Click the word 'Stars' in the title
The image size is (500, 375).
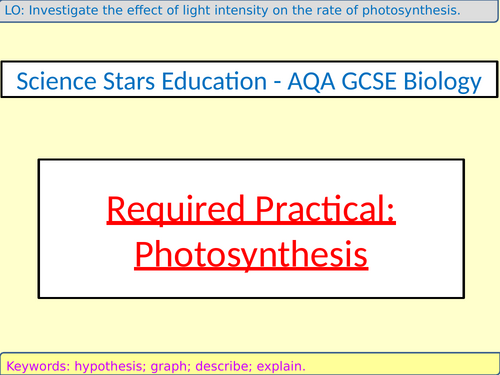pos(129,81)
